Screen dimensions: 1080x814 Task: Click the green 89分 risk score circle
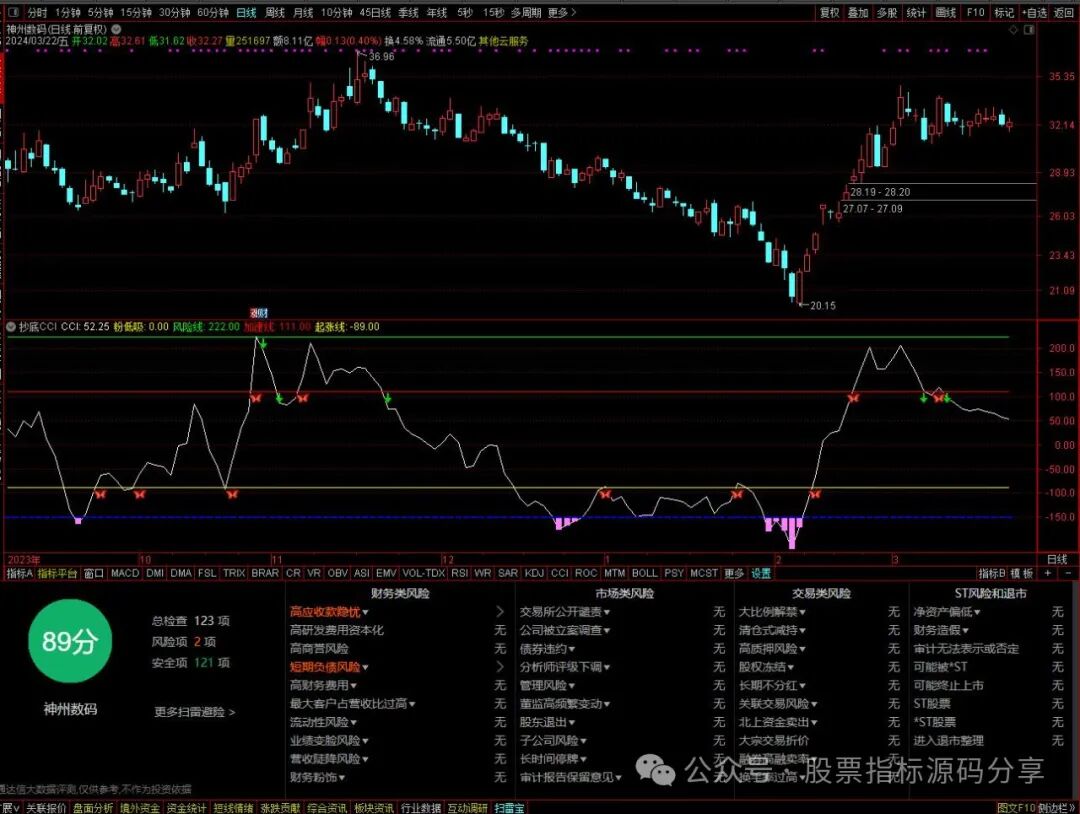click(70, 641)
